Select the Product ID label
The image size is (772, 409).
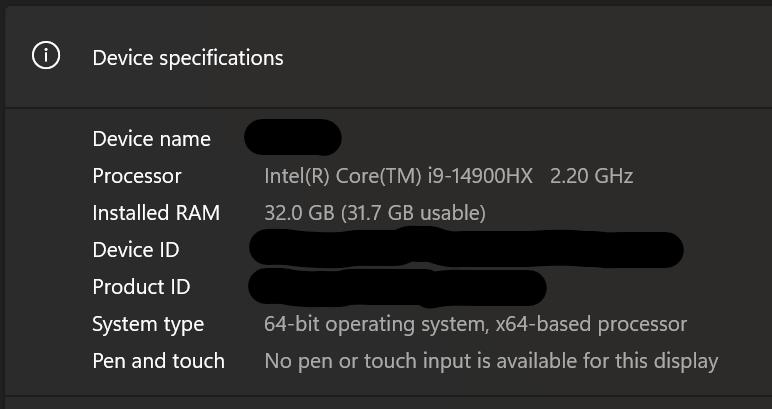141,287
